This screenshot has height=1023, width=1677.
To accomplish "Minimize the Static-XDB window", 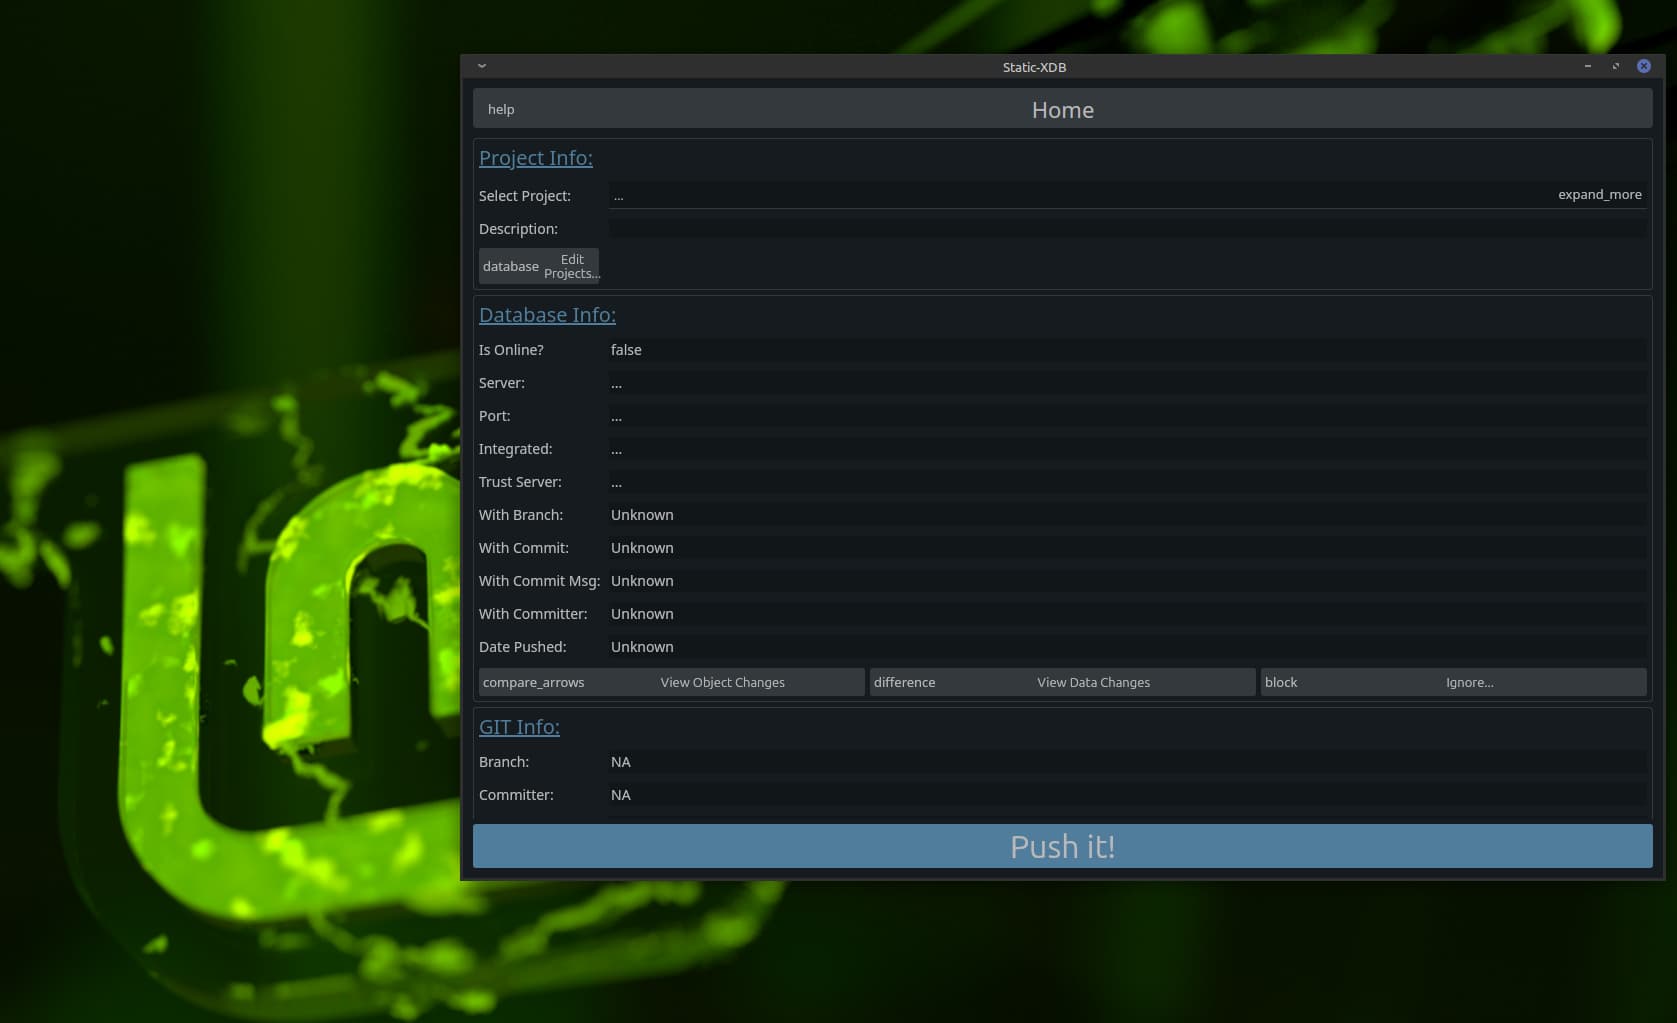I will tap(1587, 66).
